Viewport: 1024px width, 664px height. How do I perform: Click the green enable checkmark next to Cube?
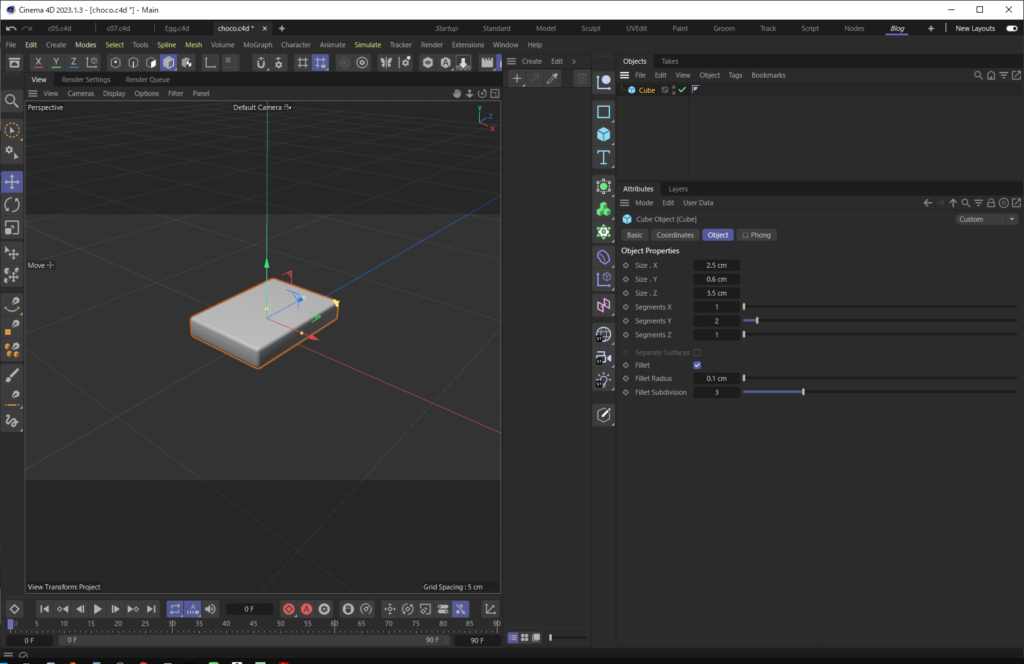pos(682,90)
